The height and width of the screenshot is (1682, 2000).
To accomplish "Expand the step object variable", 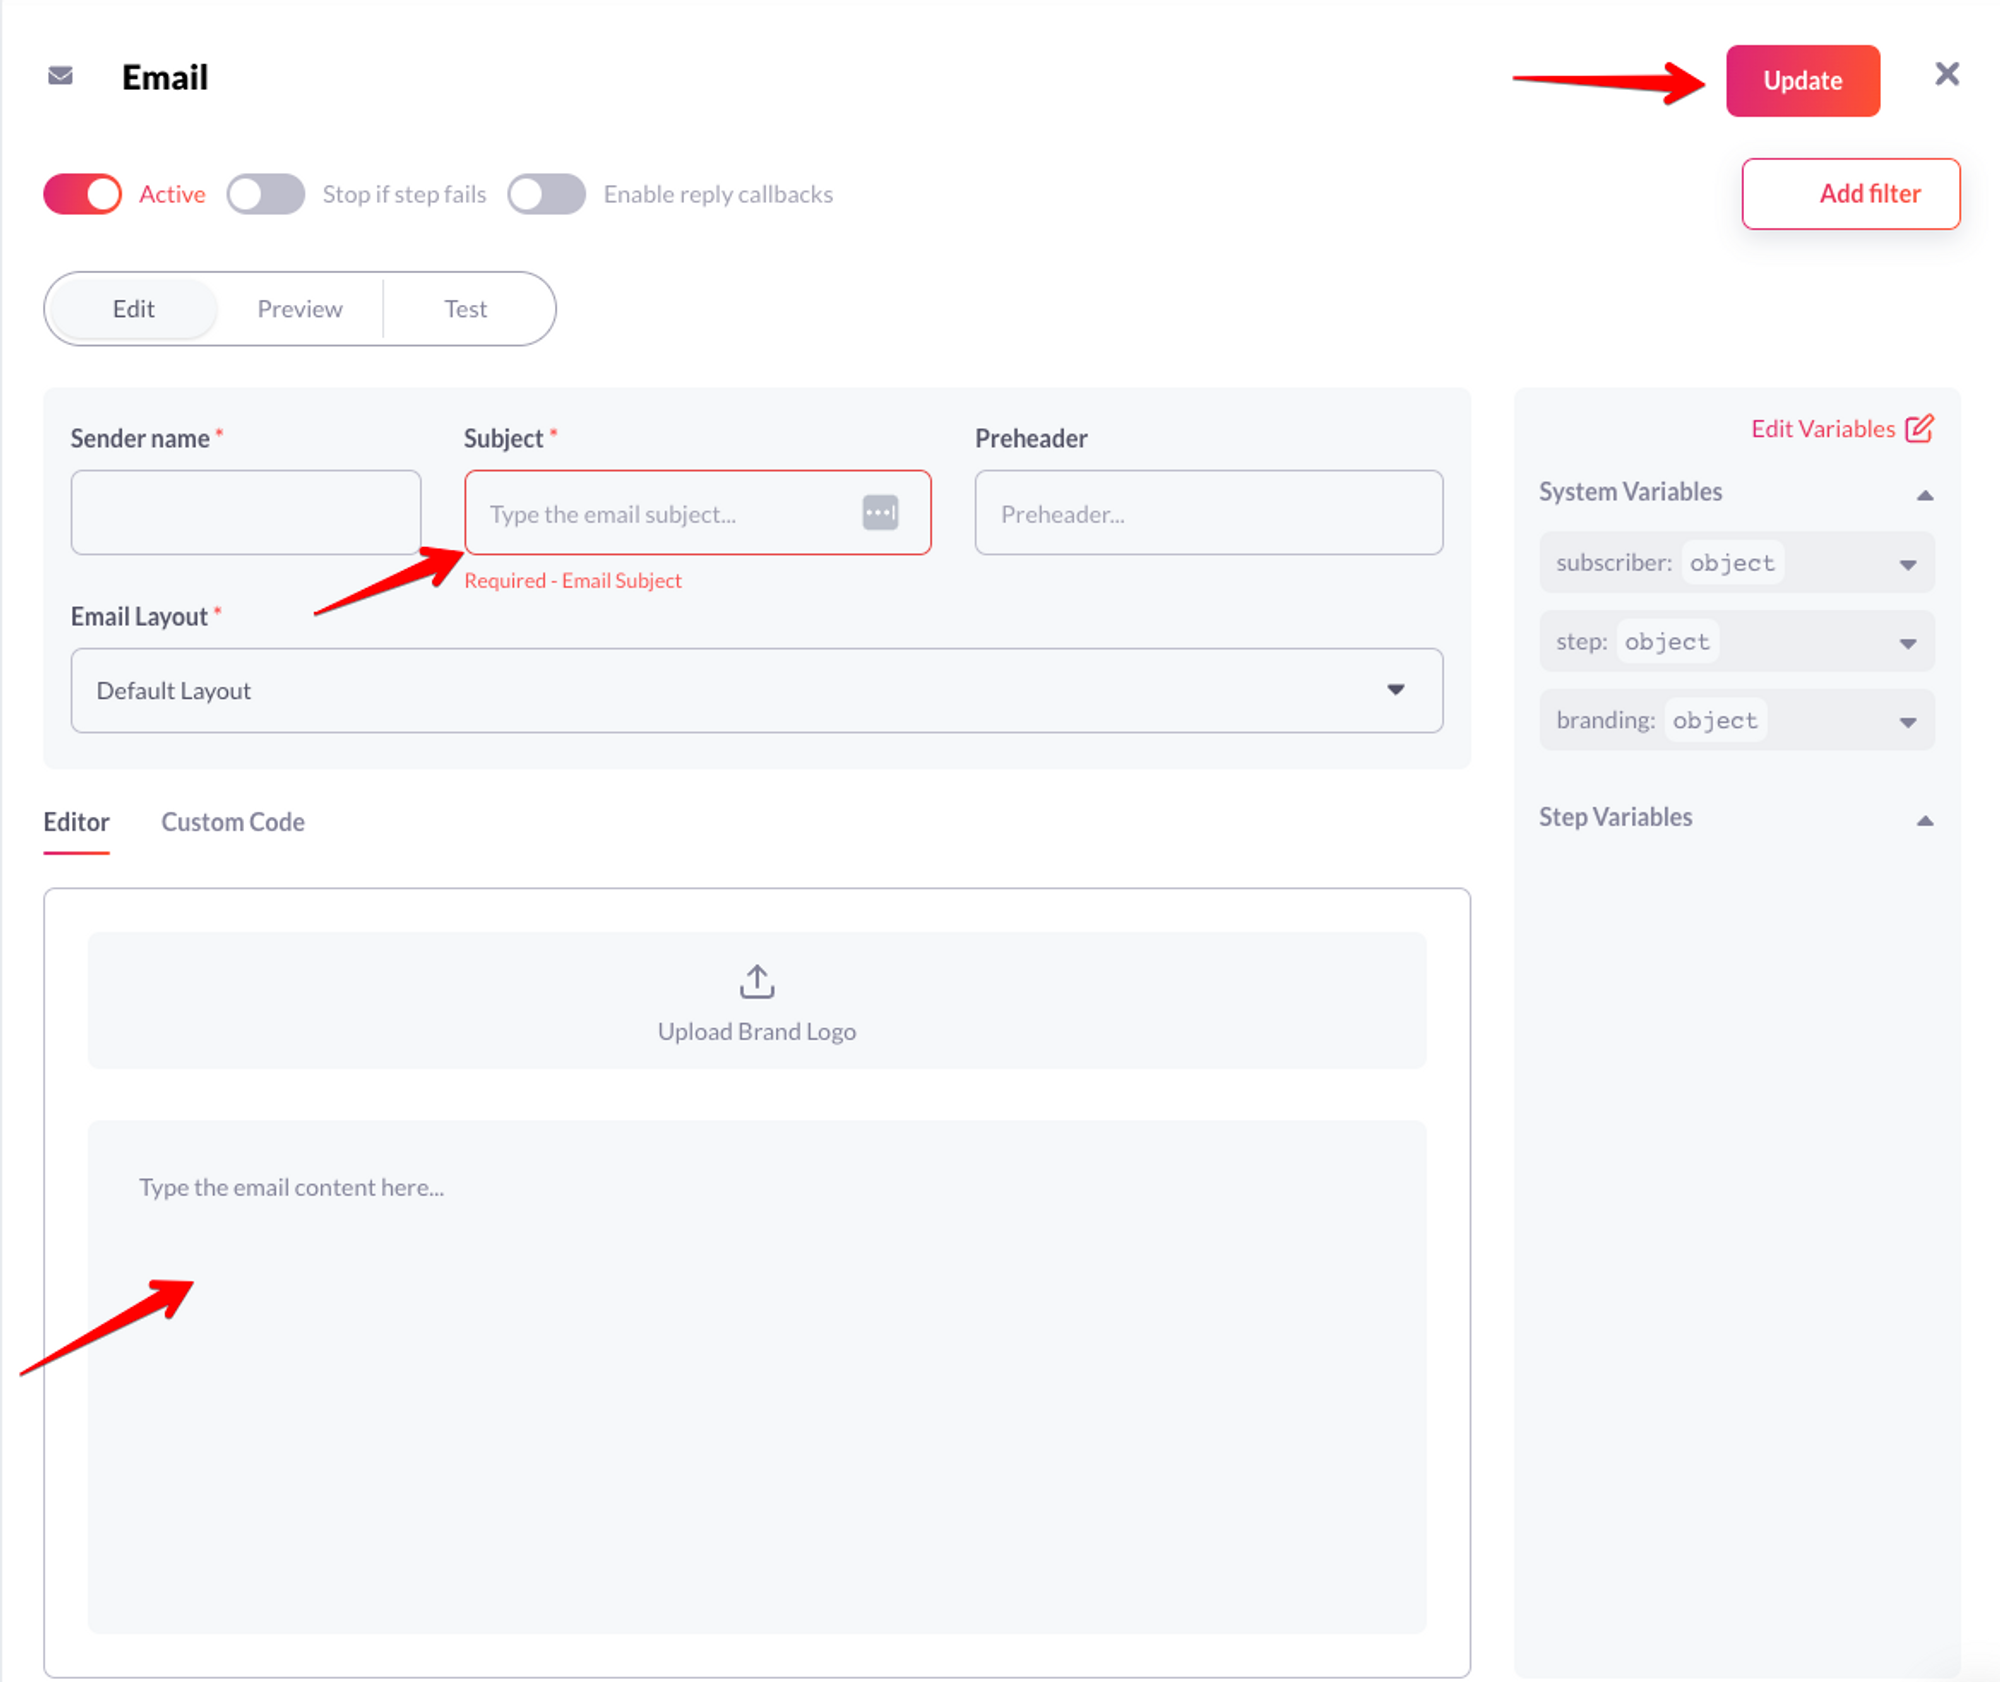I will 1907,643.
